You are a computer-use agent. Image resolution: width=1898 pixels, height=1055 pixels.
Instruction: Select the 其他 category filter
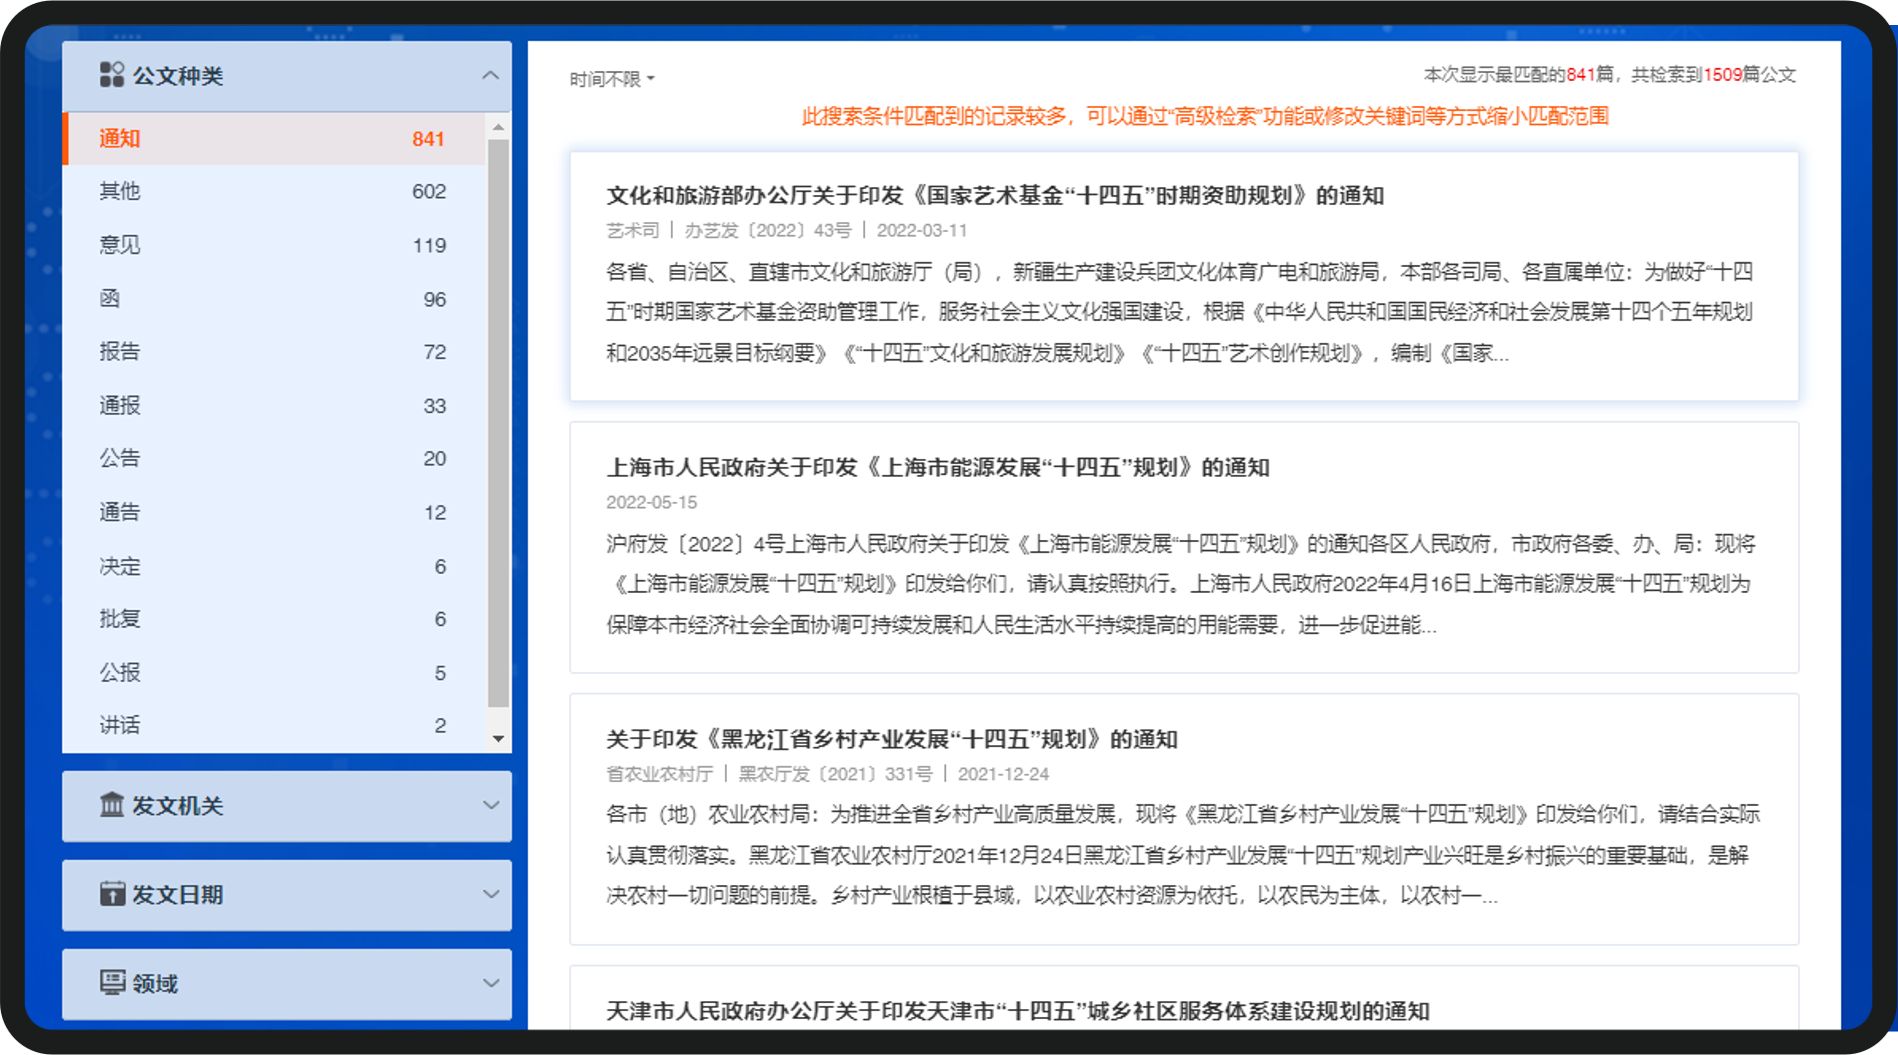tap(275, 191)
